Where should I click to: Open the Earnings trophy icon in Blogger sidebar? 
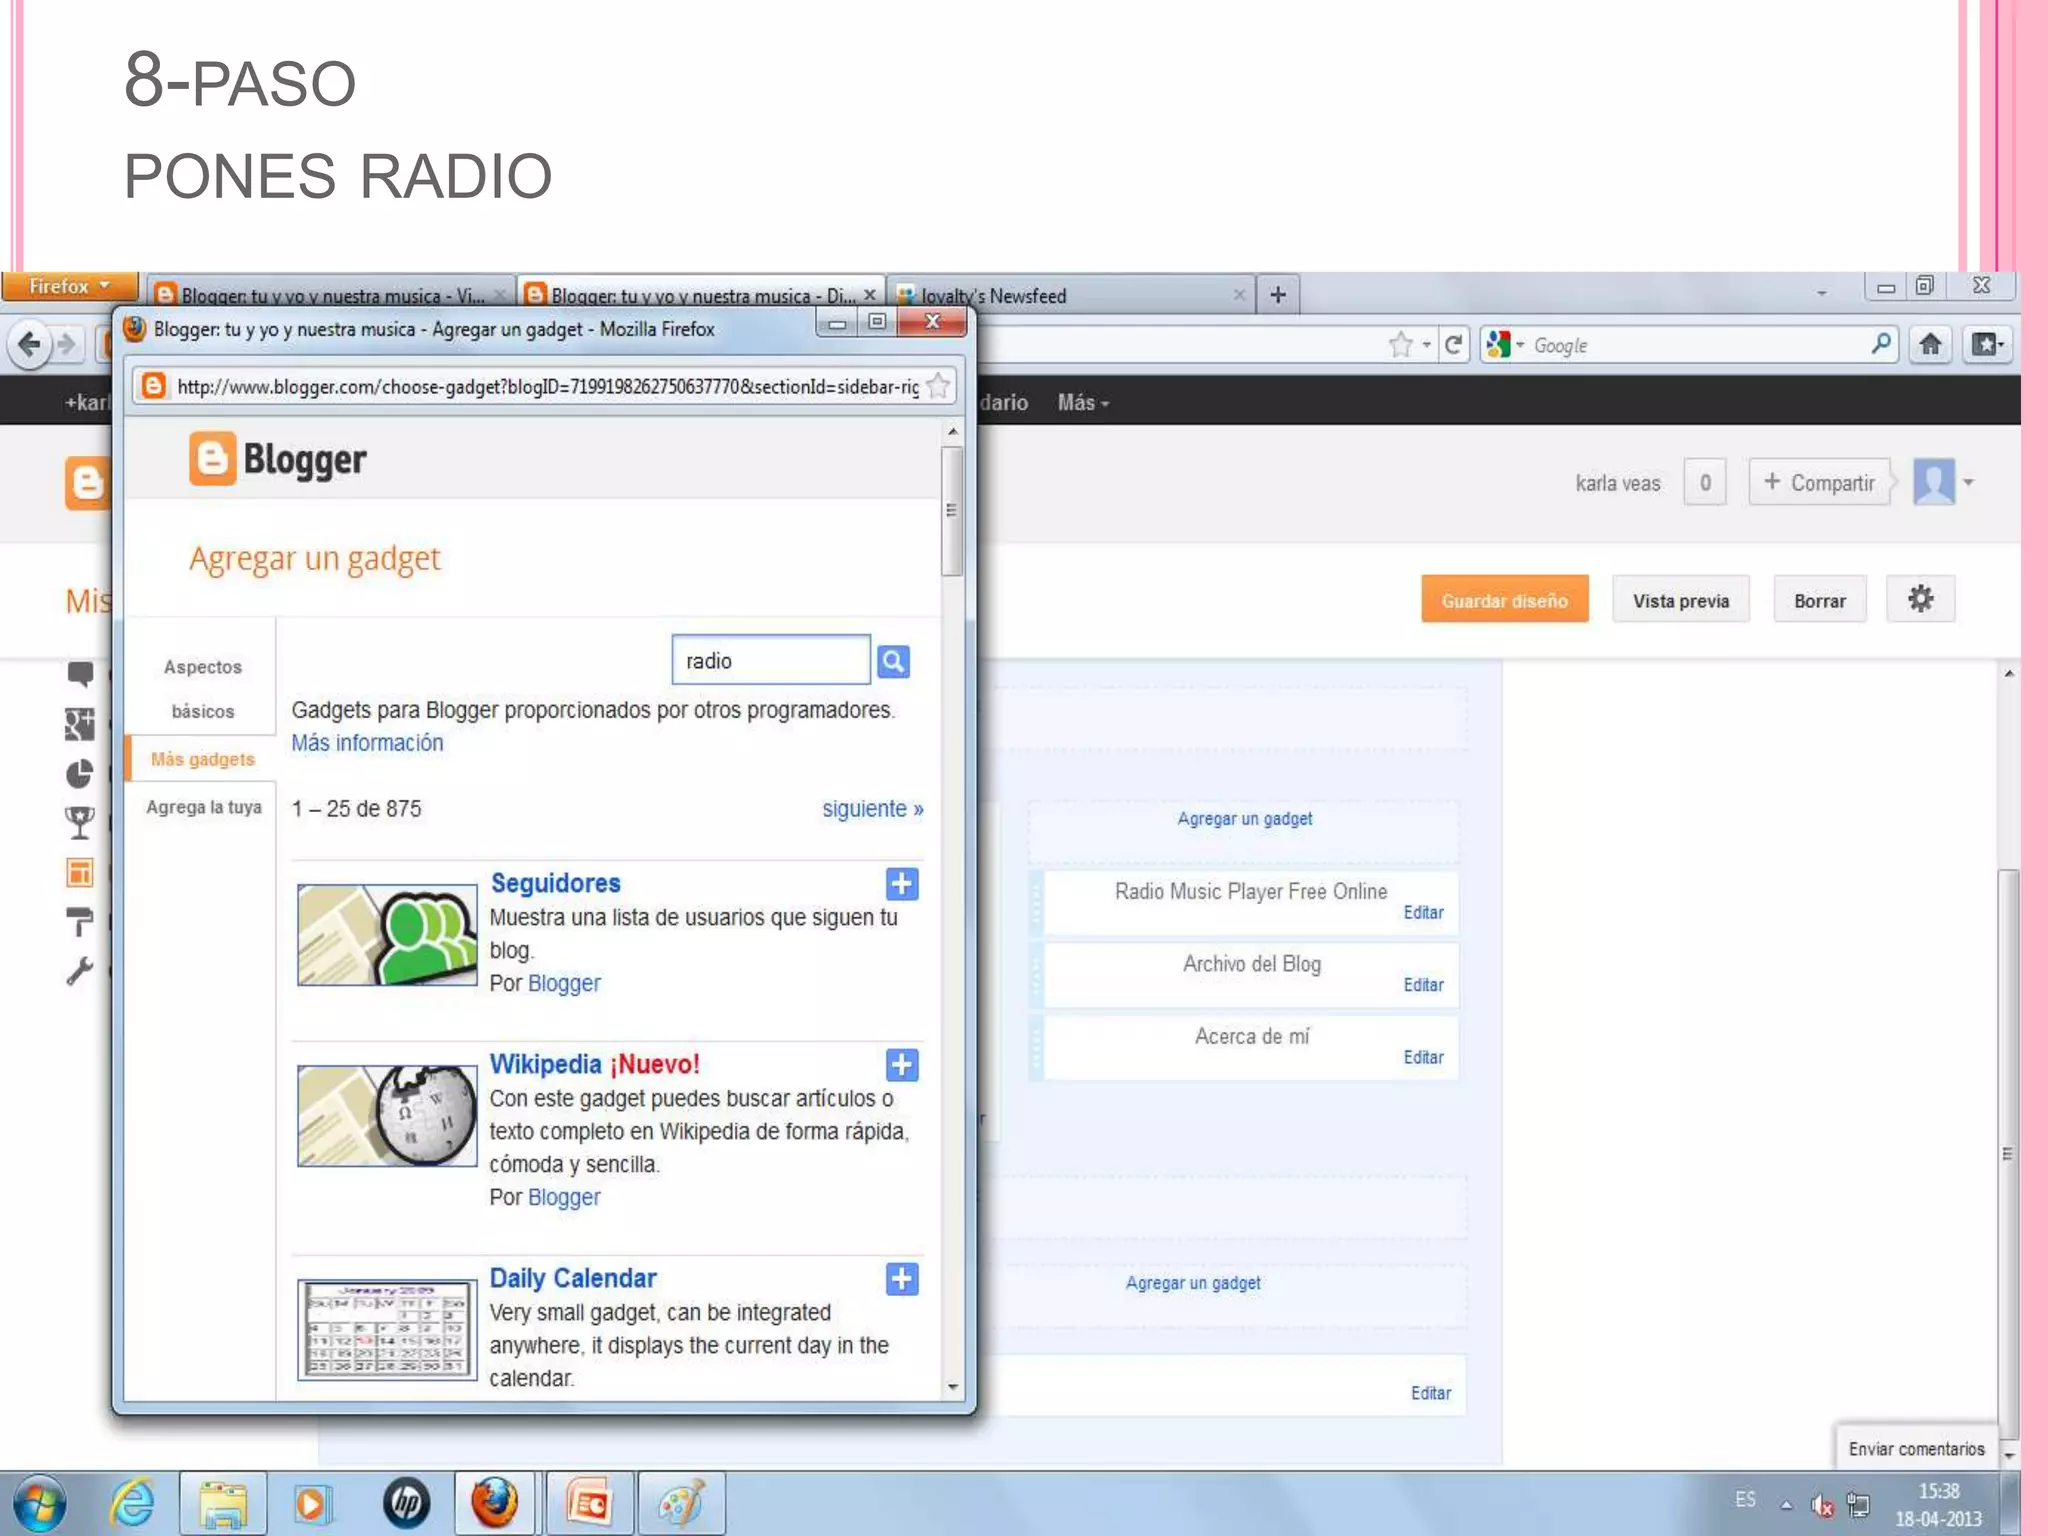(x=80, y=822)
